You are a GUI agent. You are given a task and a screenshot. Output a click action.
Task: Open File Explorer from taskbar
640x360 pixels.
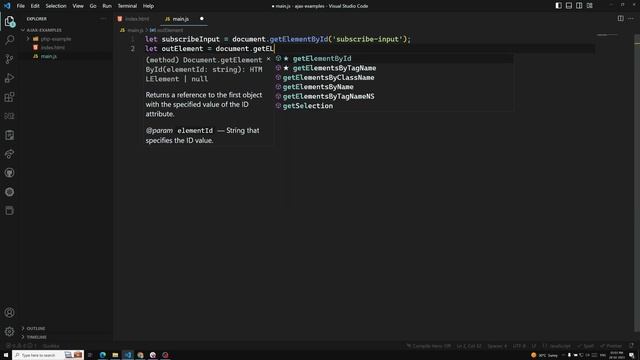115,355
